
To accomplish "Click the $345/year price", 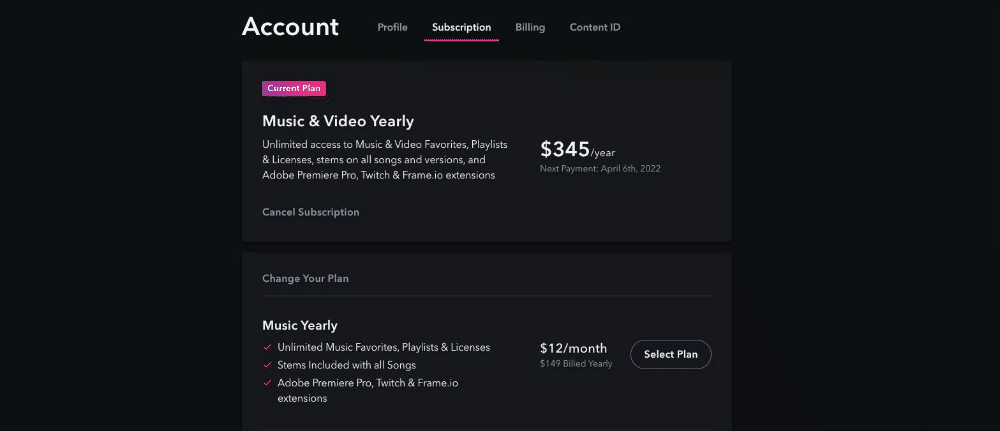I will pyautogui.click(x=578, y=150).
